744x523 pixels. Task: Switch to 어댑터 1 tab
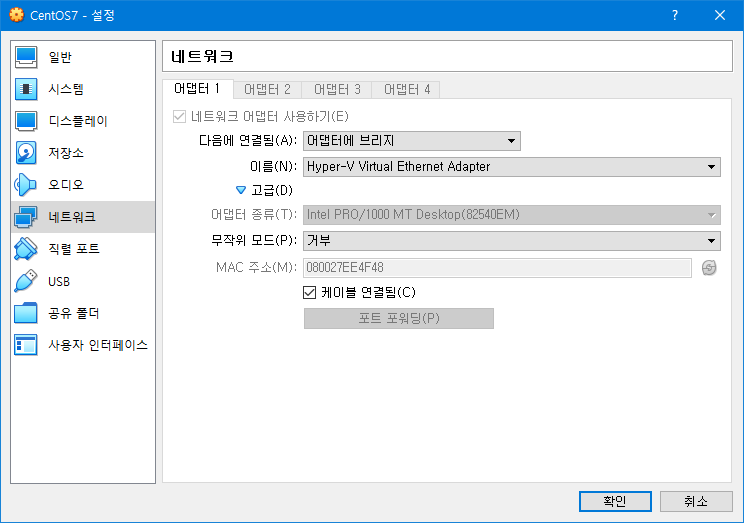point(197,89)
